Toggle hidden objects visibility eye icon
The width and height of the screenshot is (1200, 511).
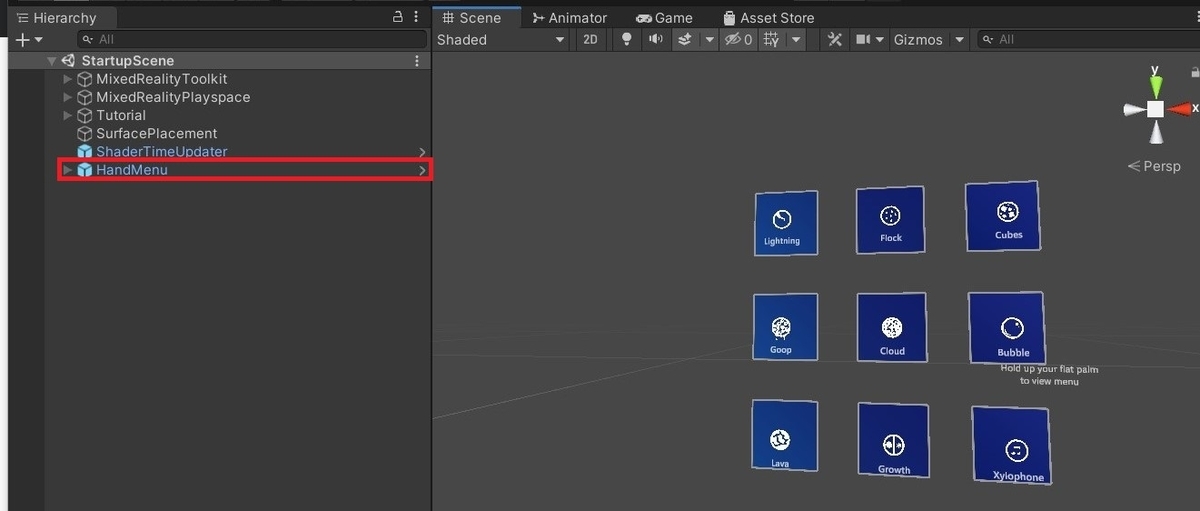(739, 40)
